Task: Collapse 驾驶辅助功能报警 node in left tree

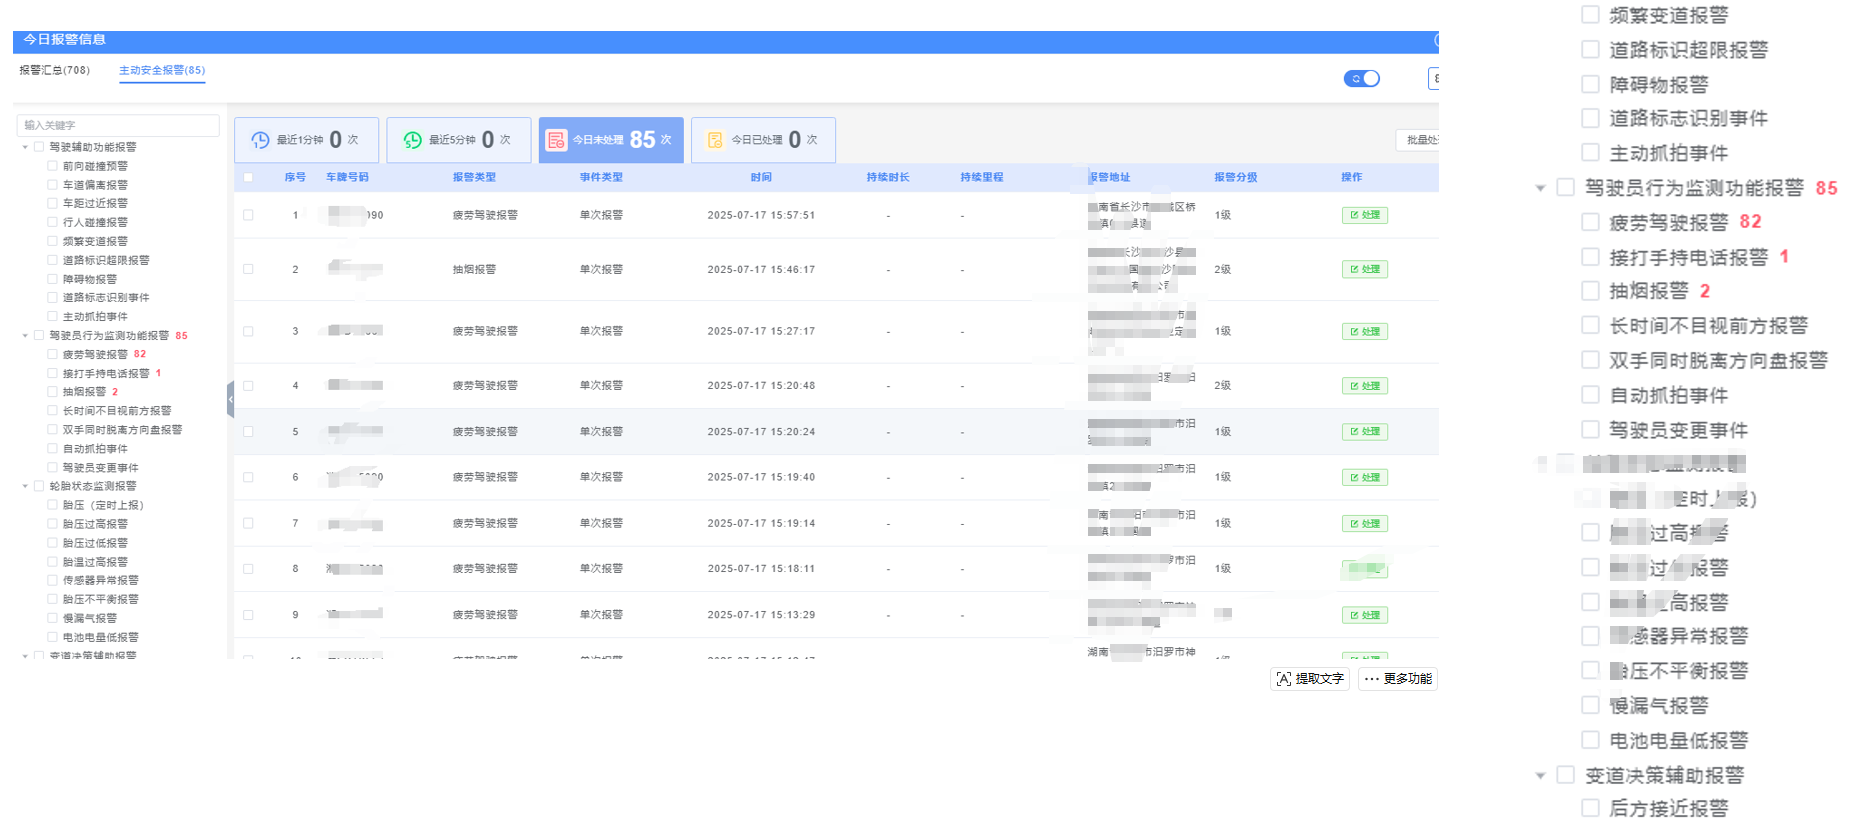Action: [25, 147]
